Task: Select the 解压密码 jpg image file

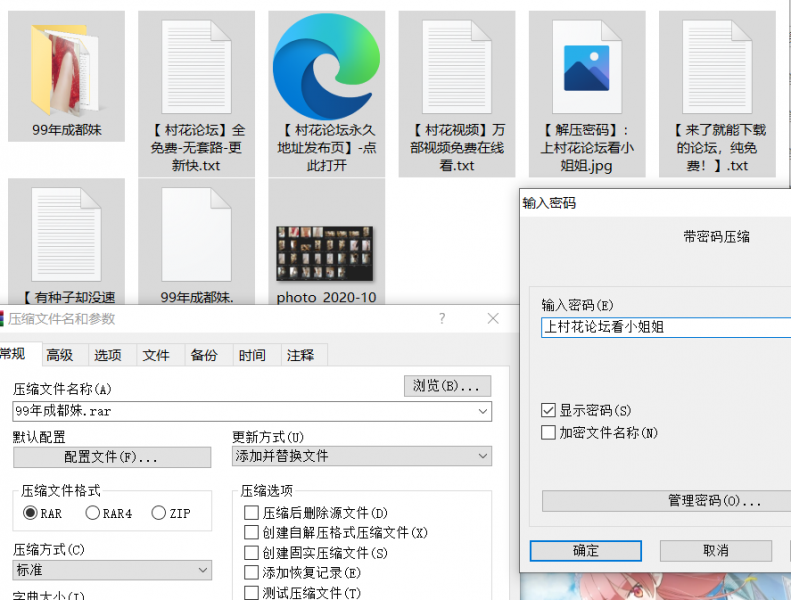Action: click(x=586, y=68)
